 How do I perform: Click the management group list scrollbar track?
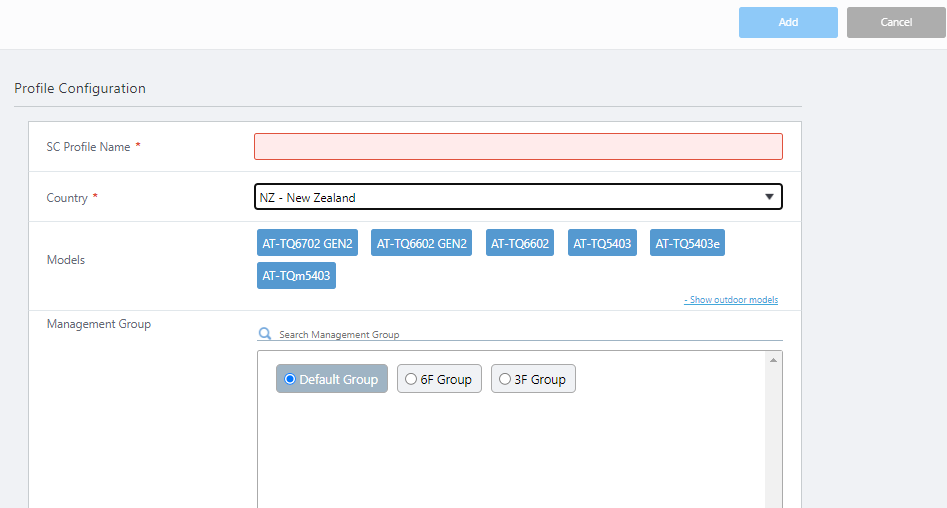[x=773, y=440]
